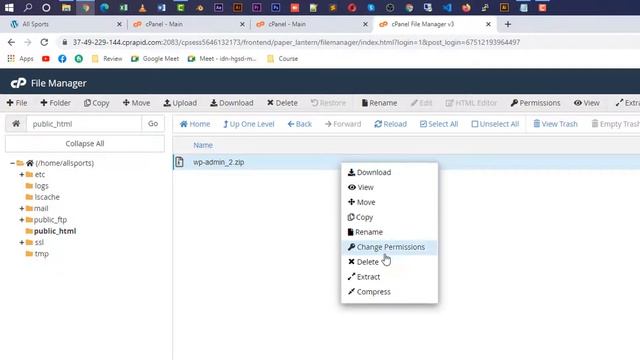This screenshot has height=360, width=640.
Task: Open the Review bookmark folder
Action: click(x=107, y=59)
